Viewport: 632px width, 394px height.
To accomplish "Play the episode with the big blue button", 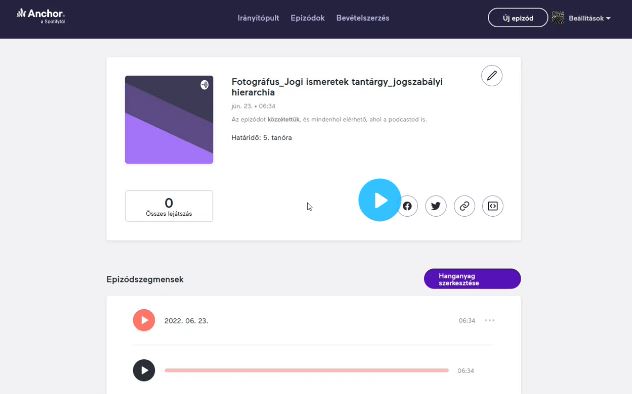I will [x=380, y=200].
